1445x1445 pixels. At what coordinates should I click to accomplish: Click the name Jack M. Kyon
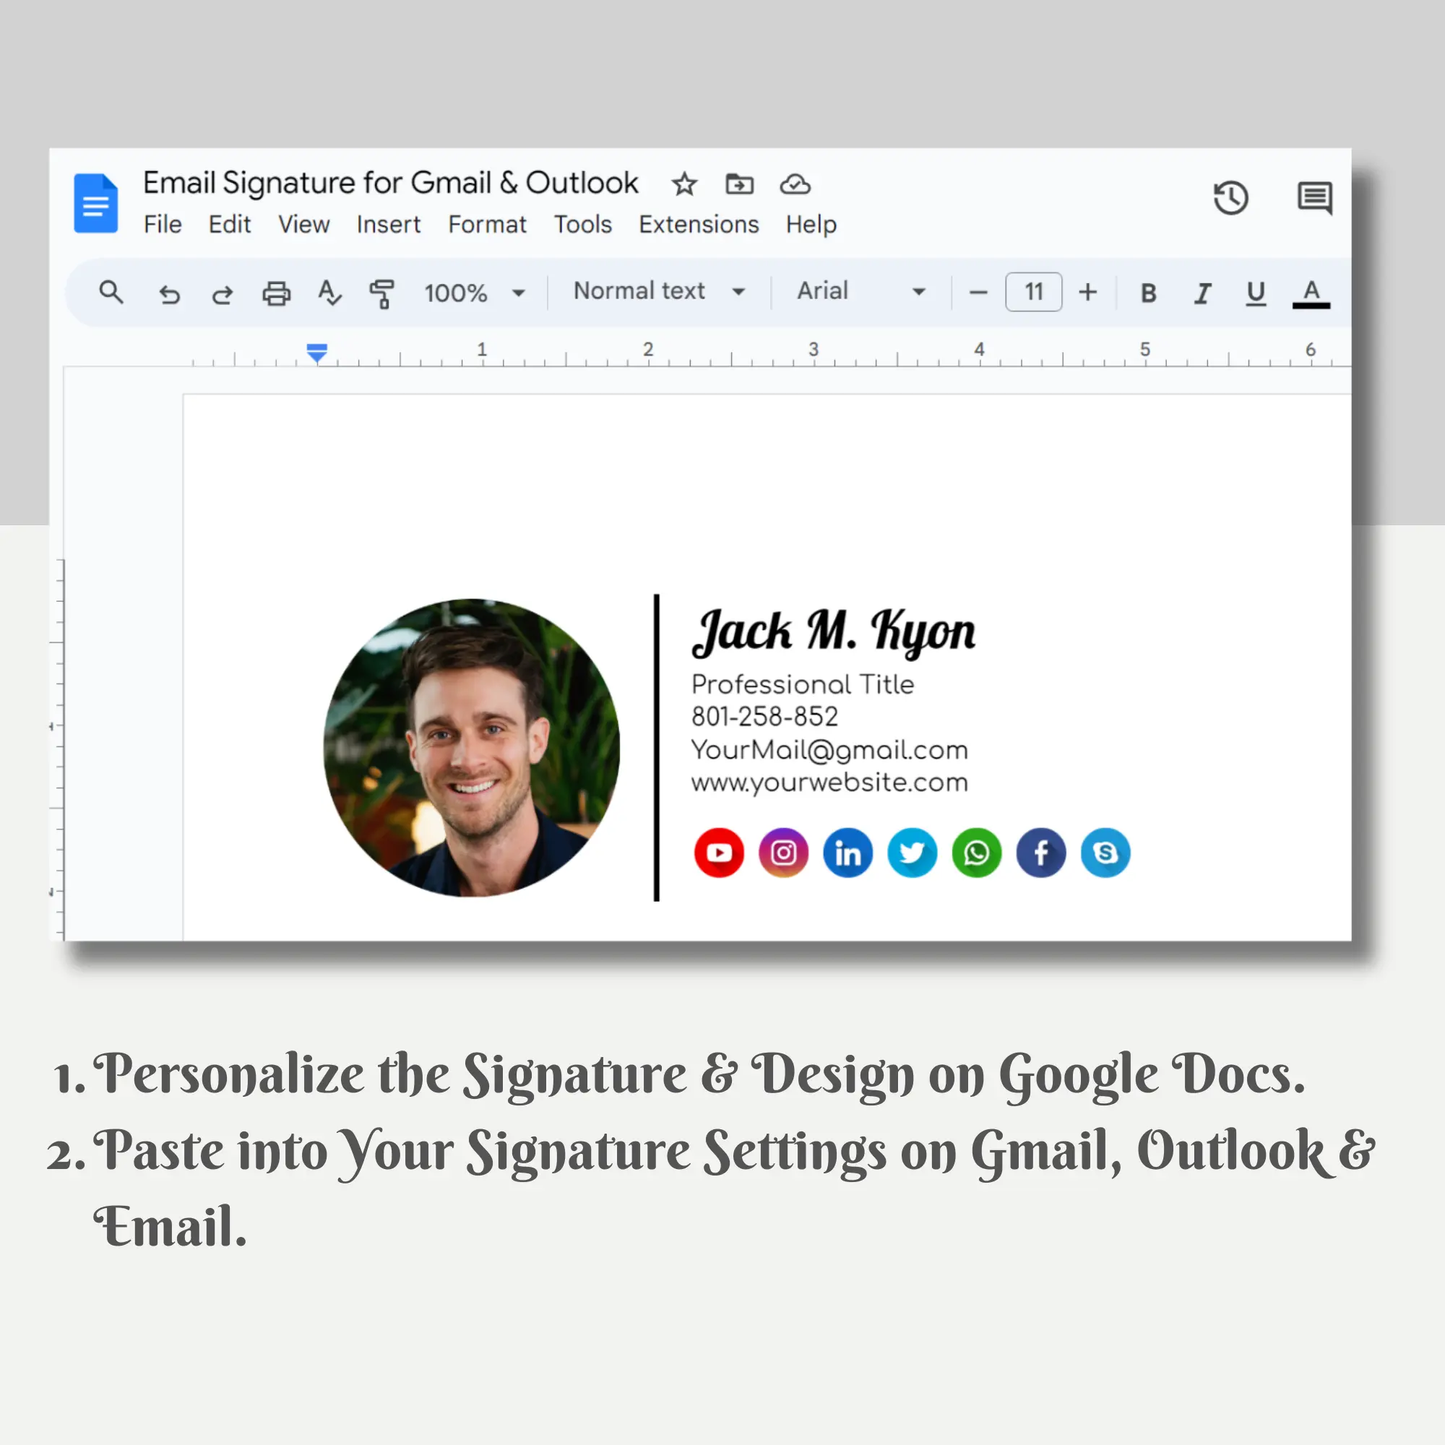(833, 632)
